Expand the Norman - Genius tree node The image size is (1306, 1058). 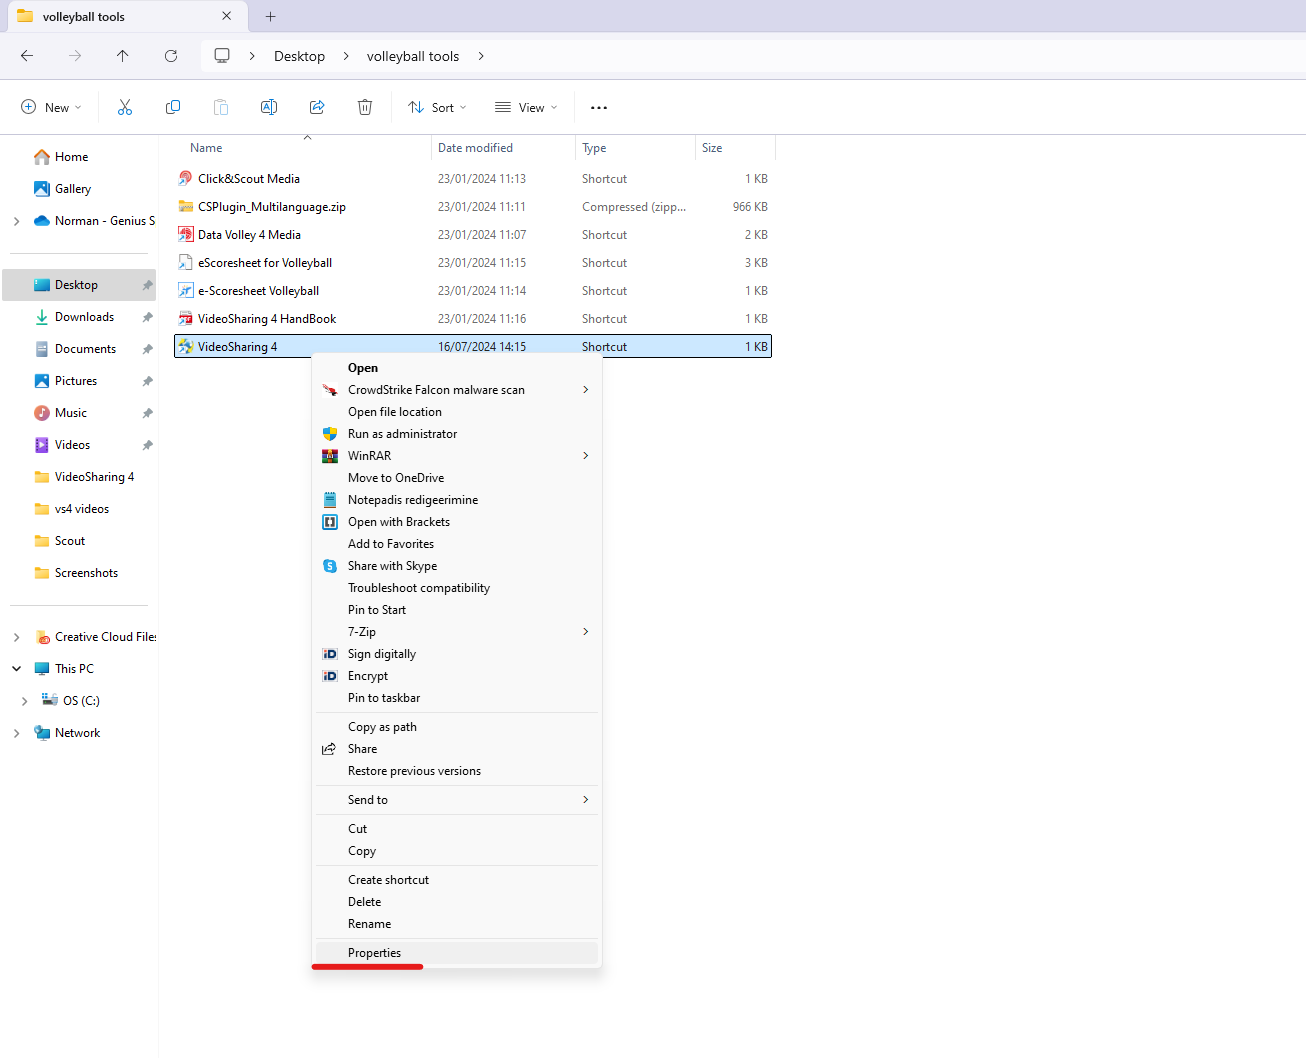pos(16,221)
